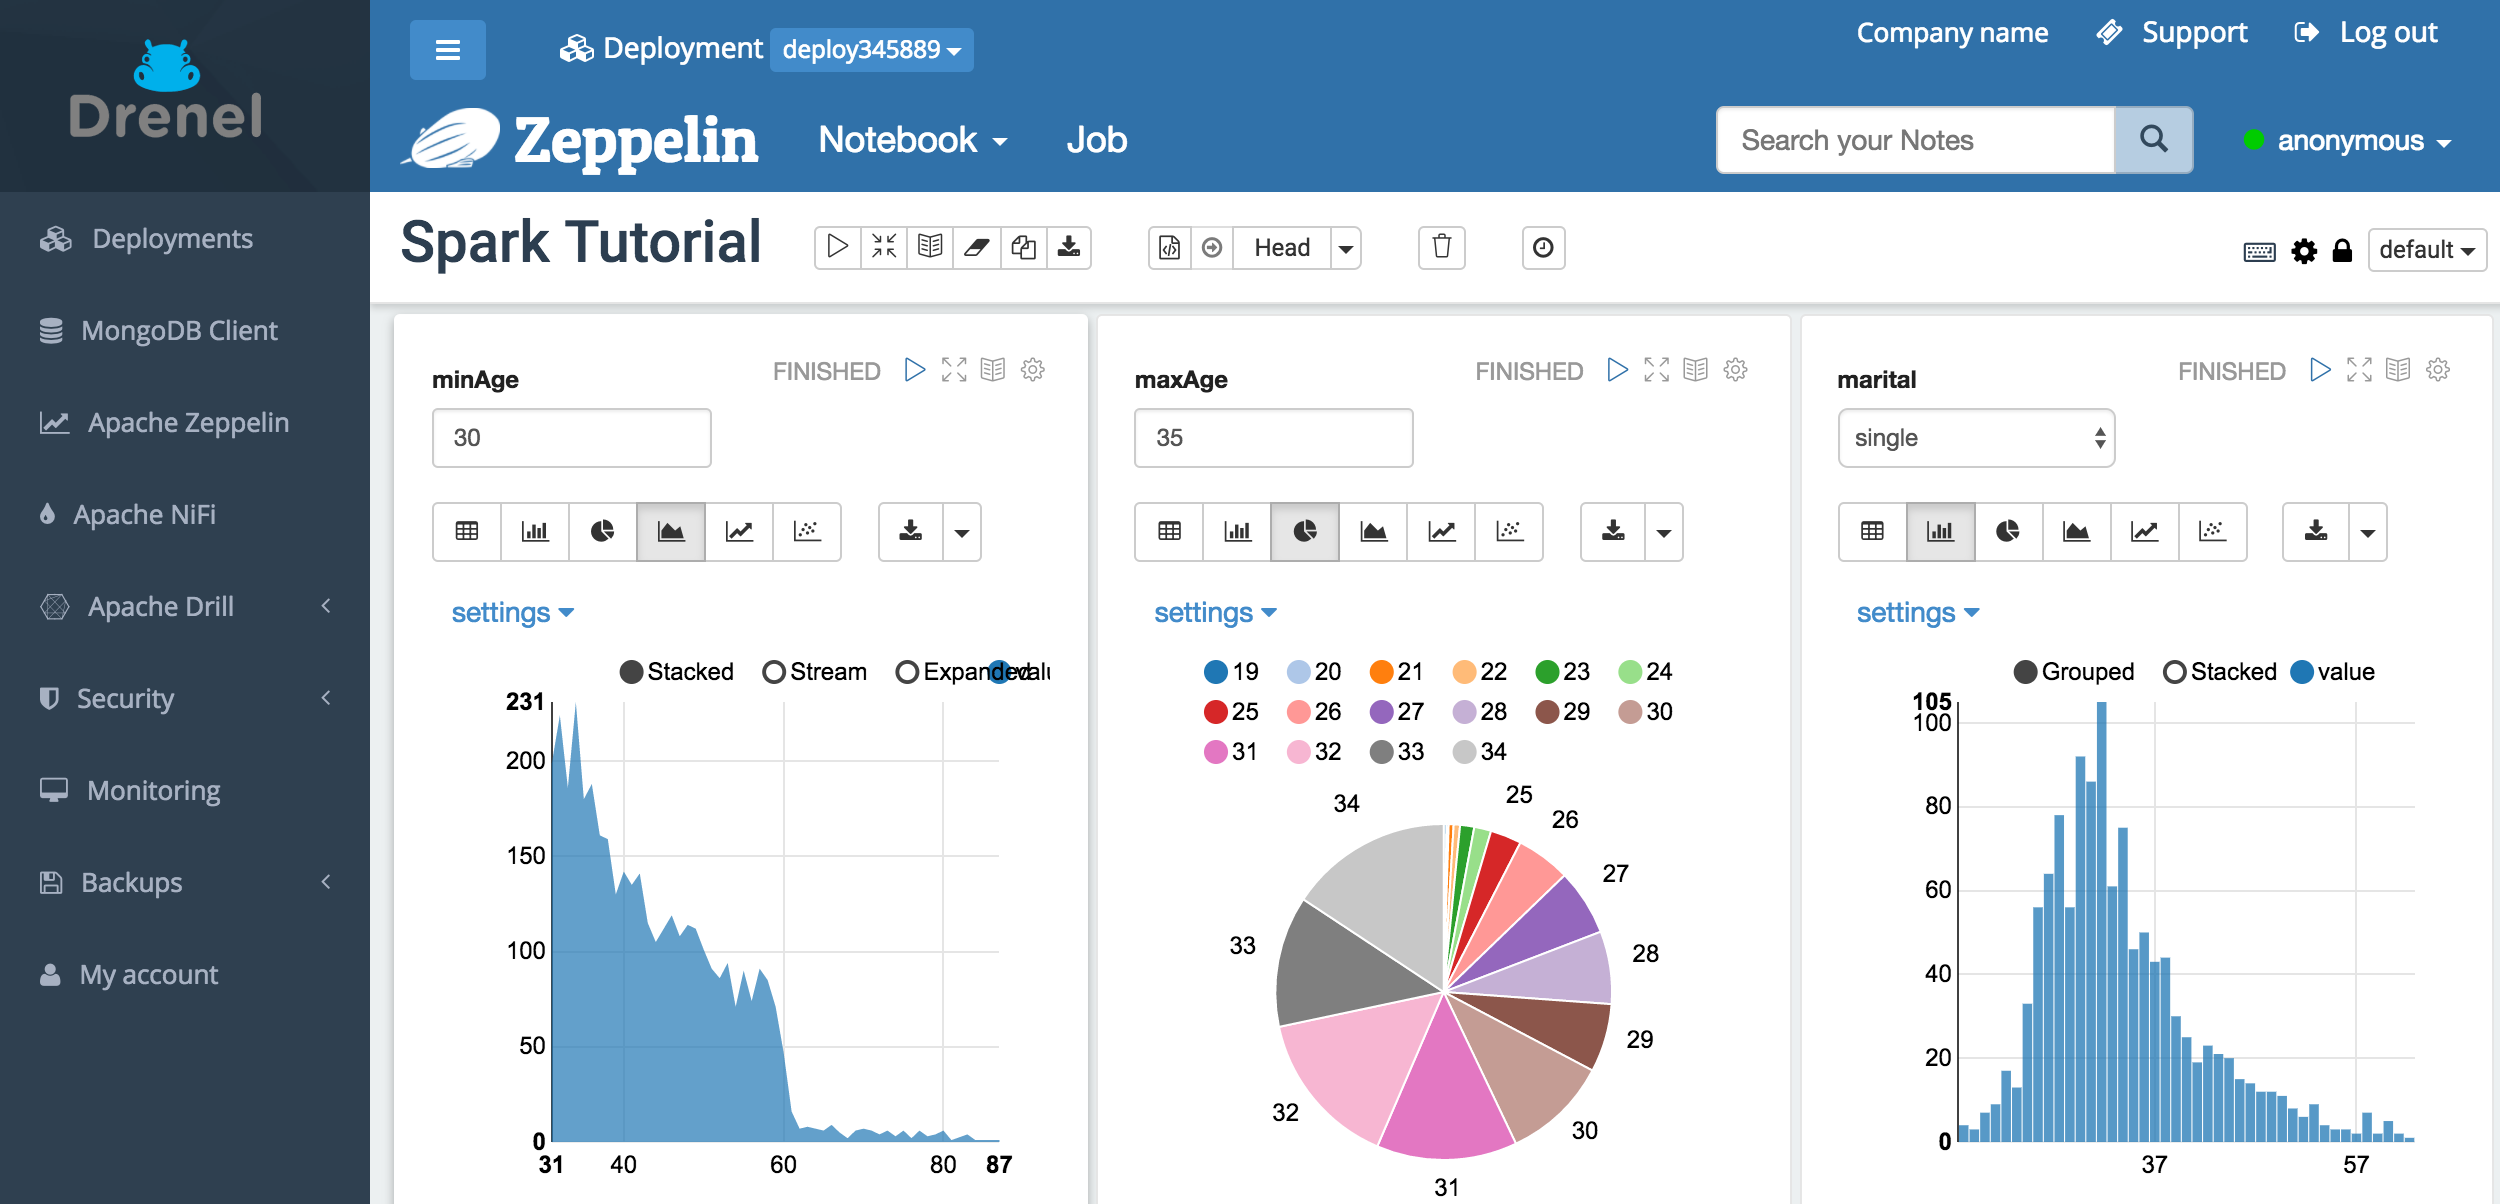Click the minAge input field

[572, 438]
